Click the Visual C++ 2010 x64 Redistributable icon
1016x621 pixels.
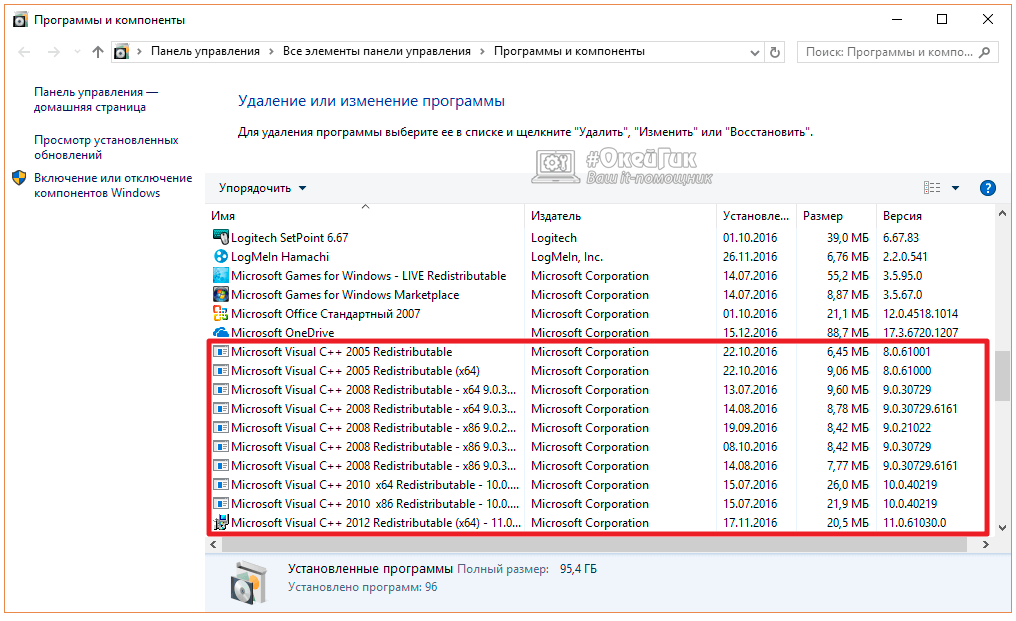pyautogui.click(x=221, y=485)
